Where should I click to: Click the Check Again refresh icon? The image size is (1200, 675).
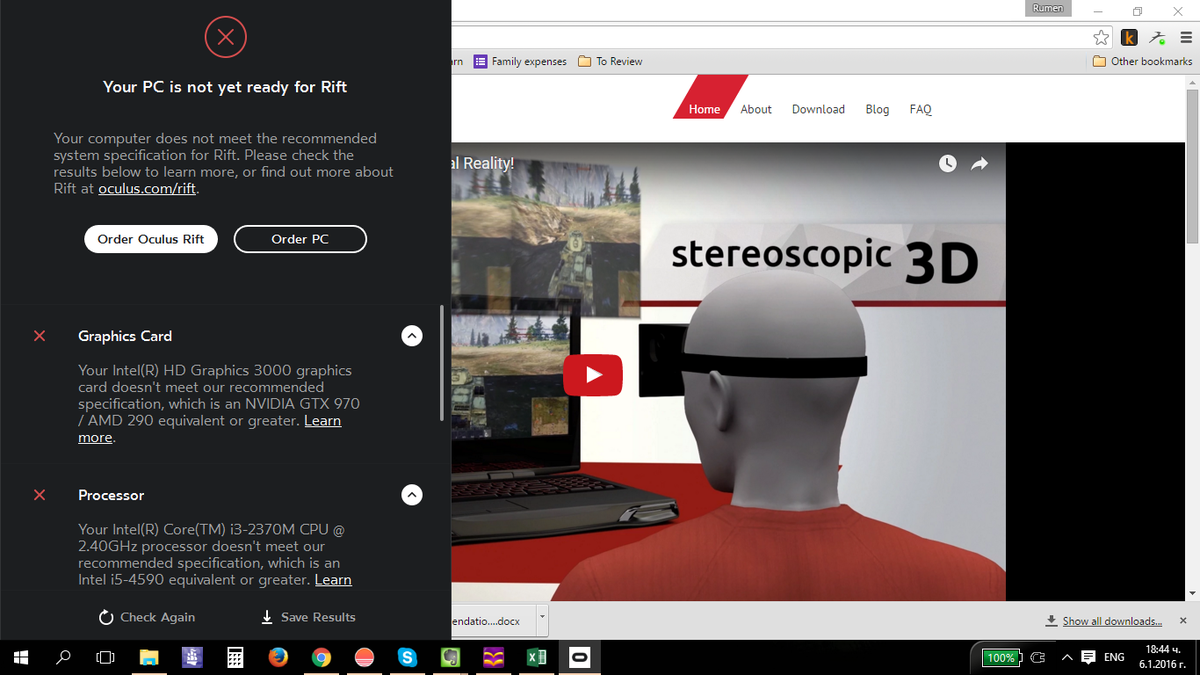pyautogui.click(x=106, y=617)
